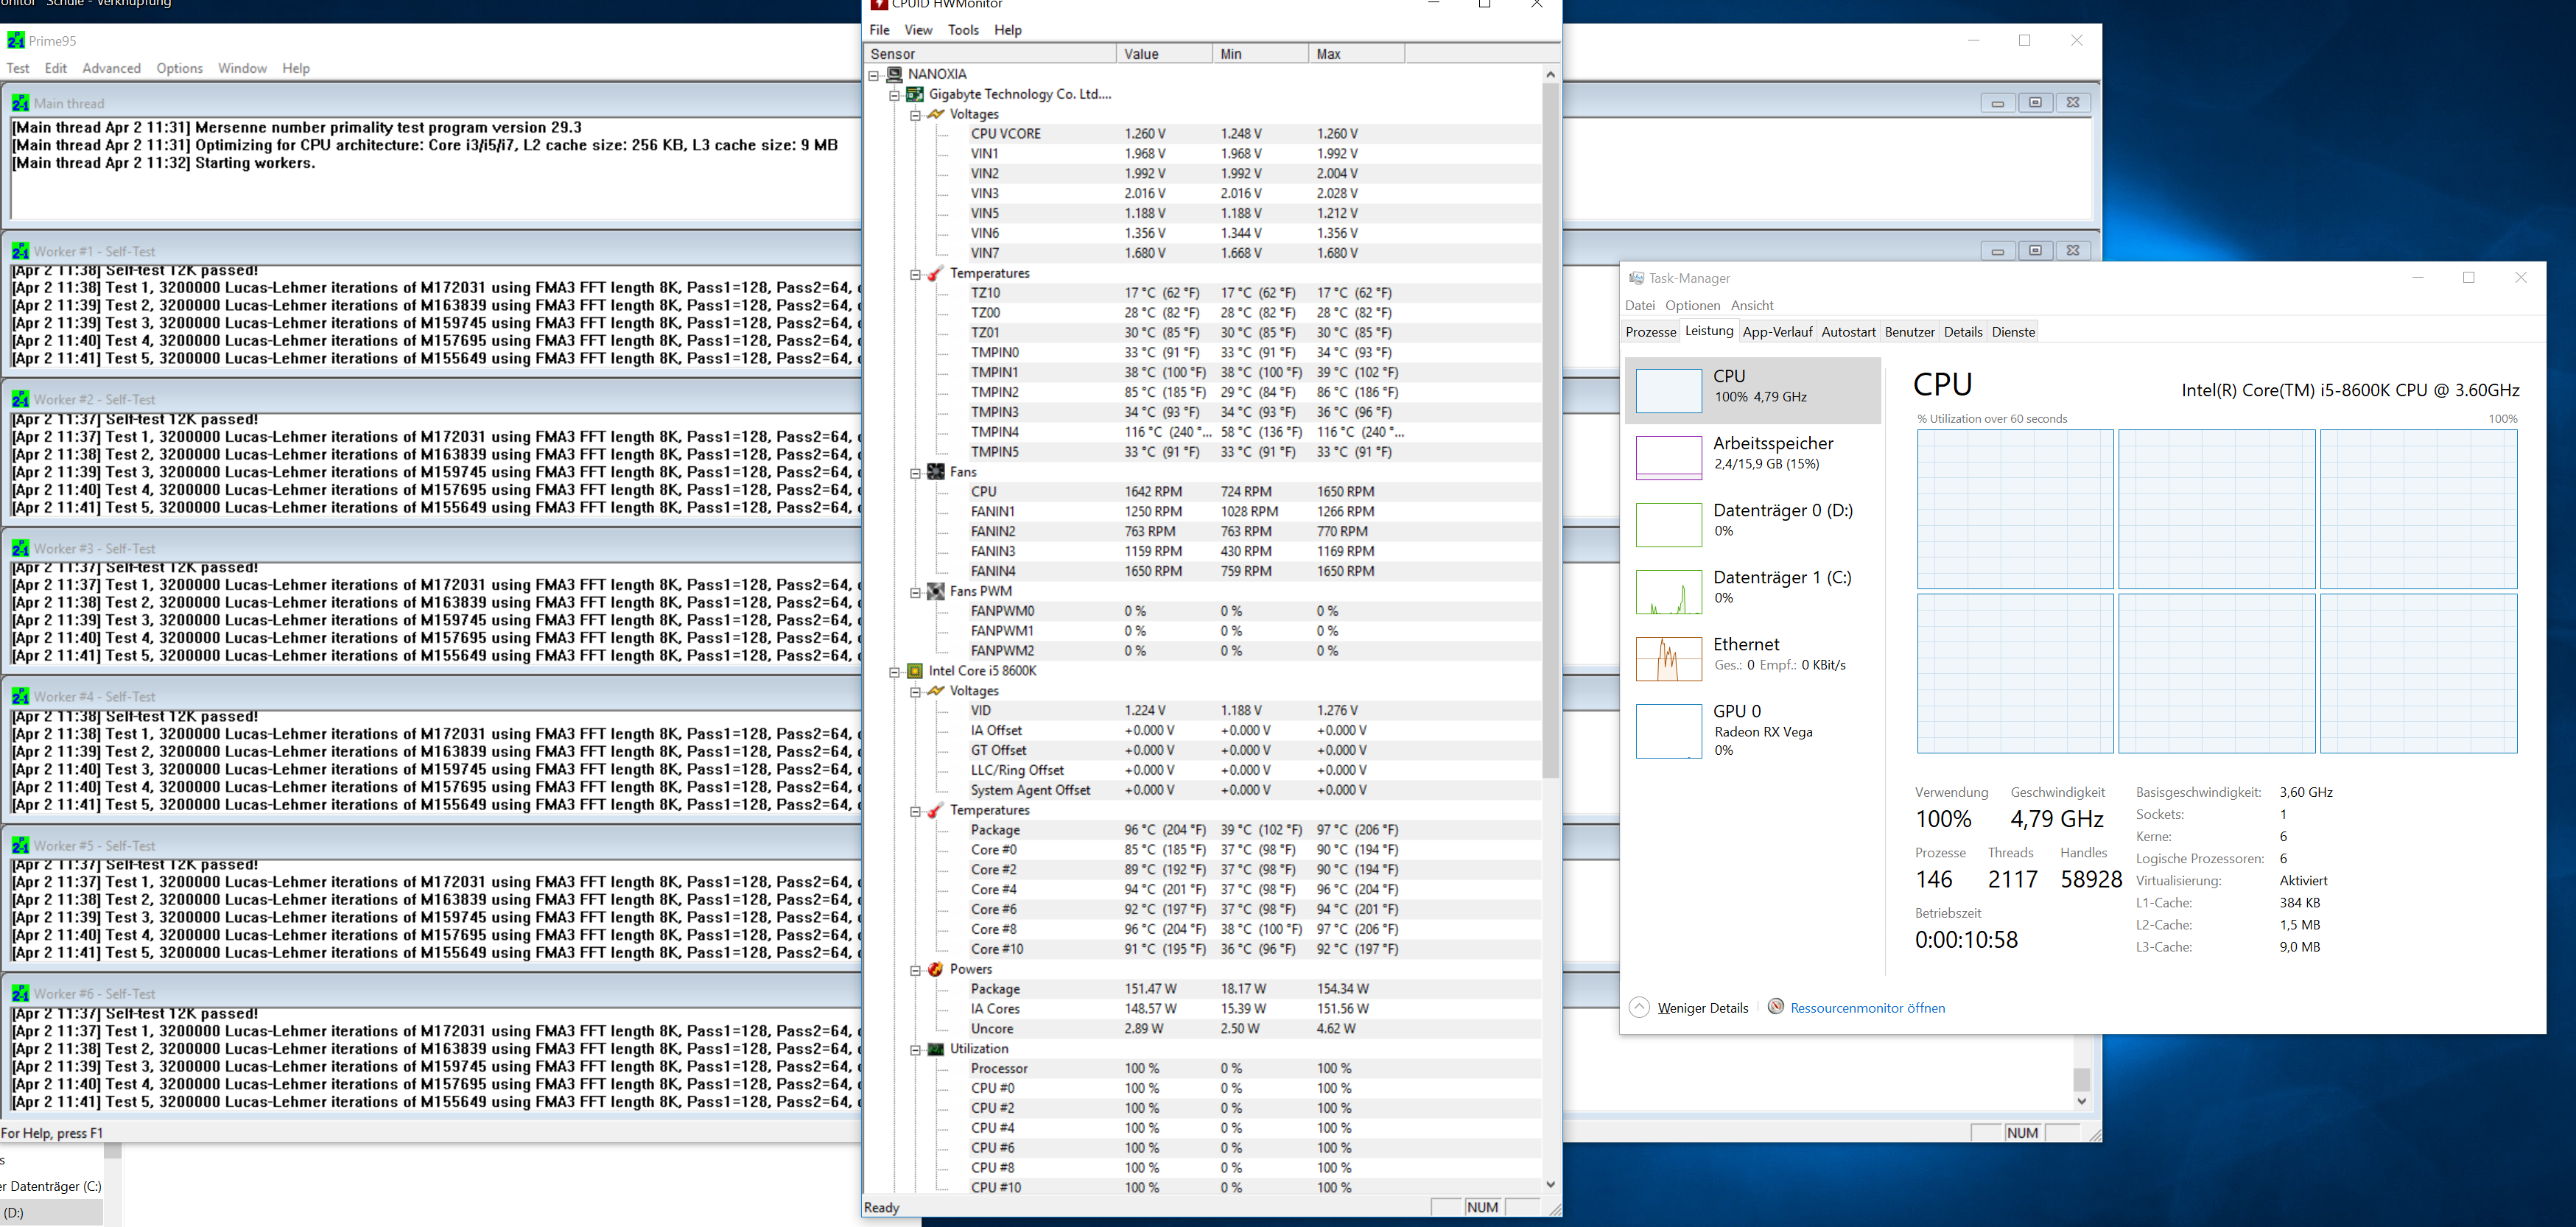The height and width of the screenshot is (1227, 2576).
Task: Collapse the Fans PWM tree node
Action: click(x=915, y=592)
